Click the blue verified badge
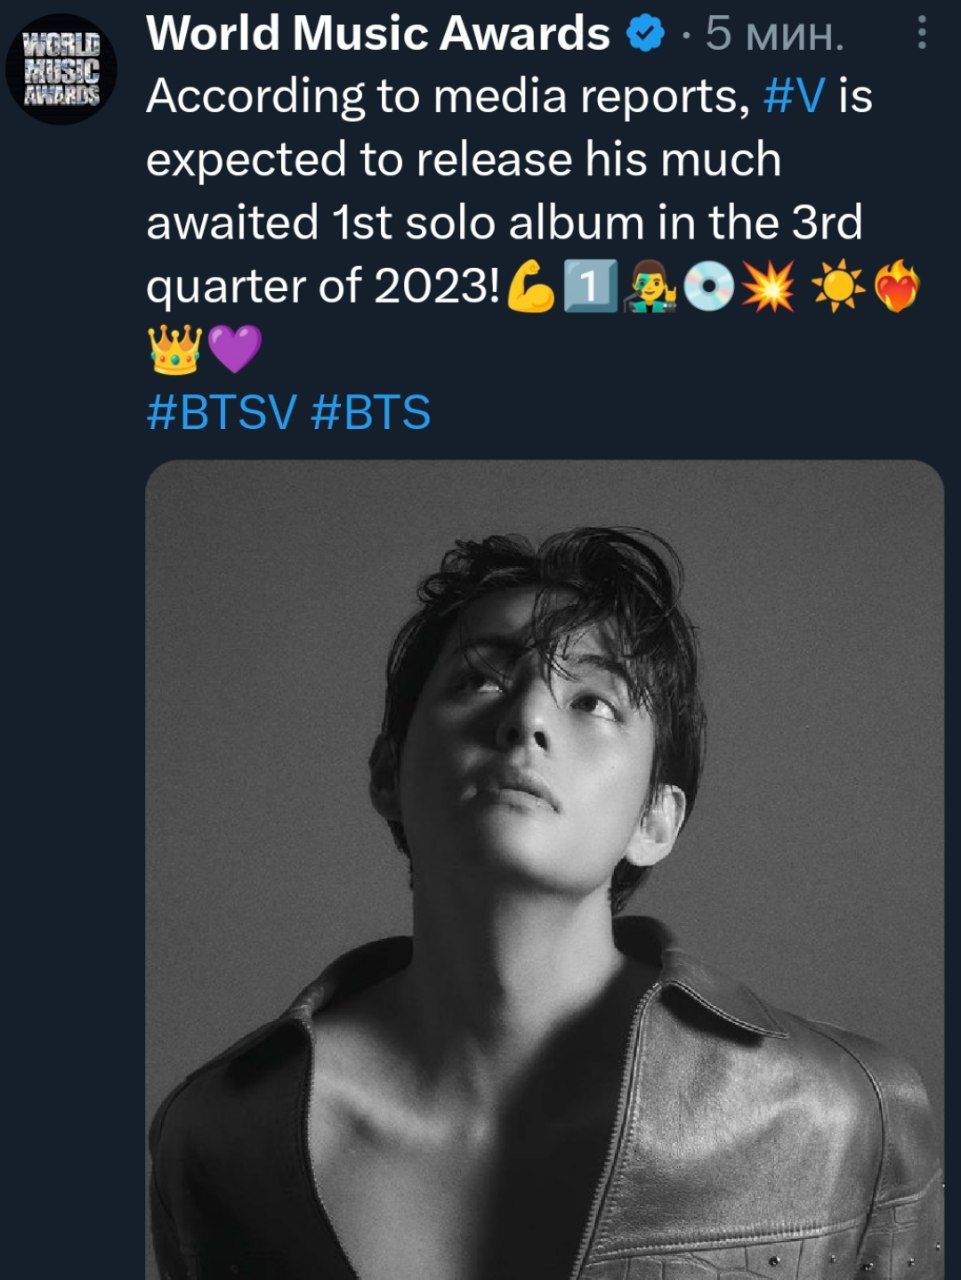This screenshot has width=961, height=1280. click(647, 36)
